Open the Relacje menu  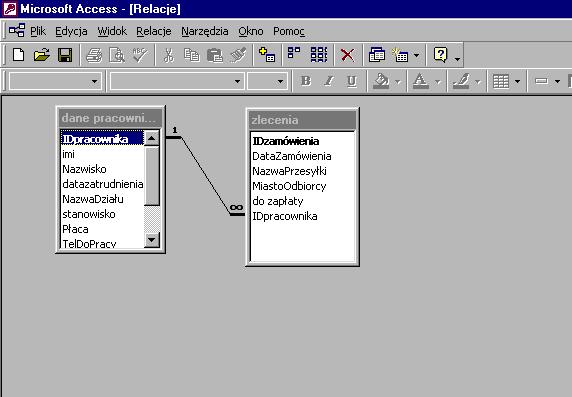tap(154, 31)
